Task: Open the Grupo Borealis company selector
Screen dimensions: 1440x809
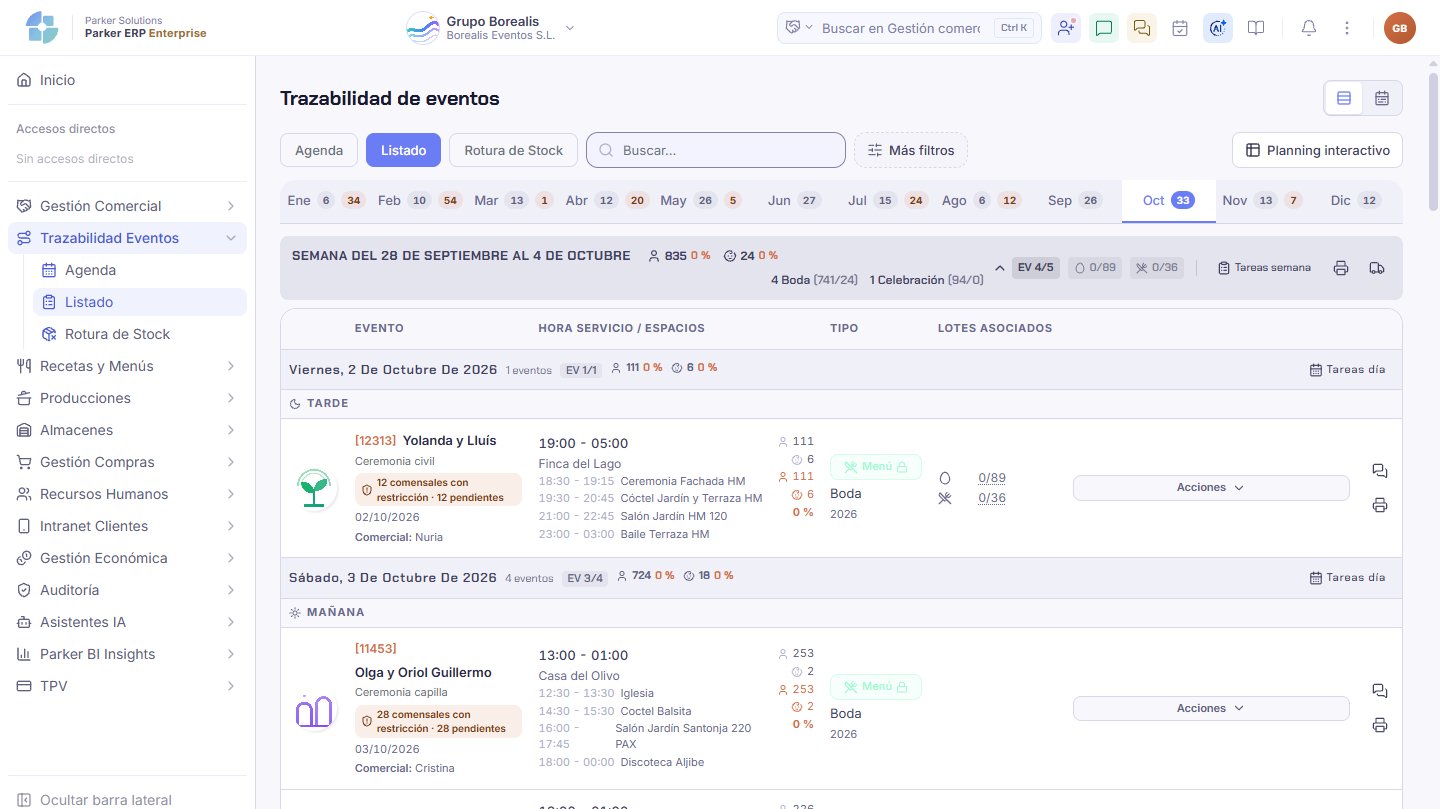Action: (491, 28)
